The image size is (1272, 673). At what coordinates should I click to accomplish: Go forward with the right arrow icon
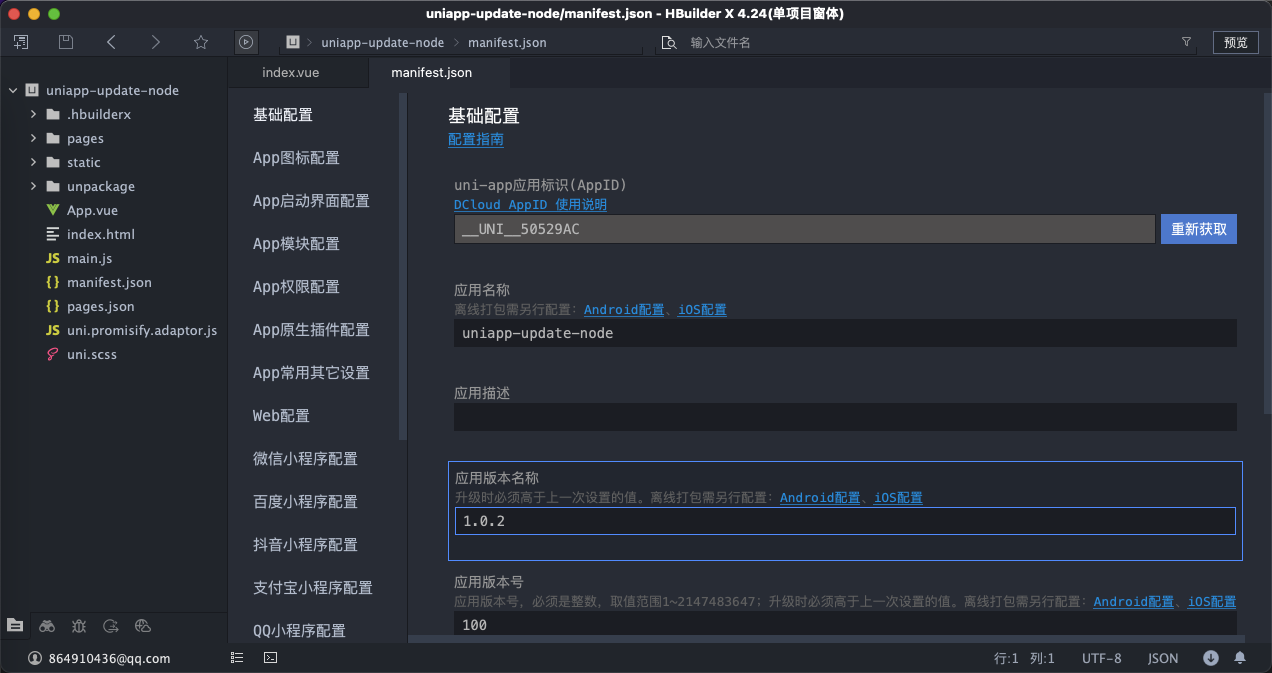tap(155, 42)
